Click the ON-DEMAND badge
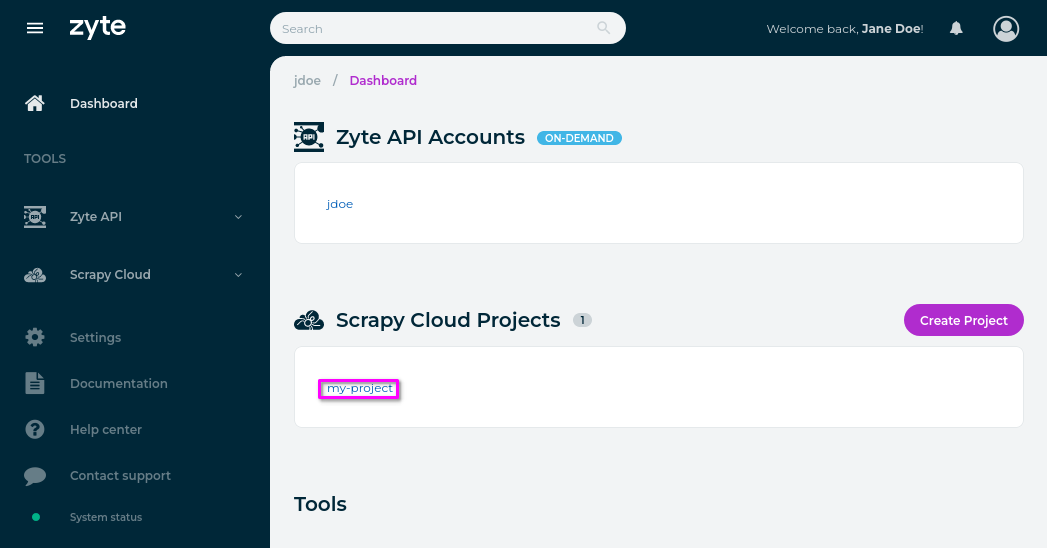Viewport: 1047px width, 548px height. [579, 138]
